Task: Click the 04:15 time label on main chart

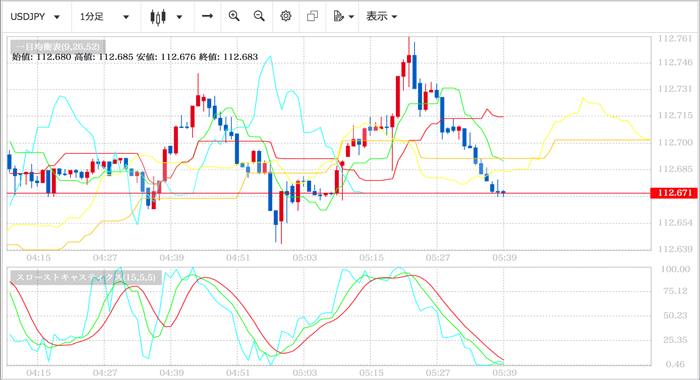Action: (38, 258)
